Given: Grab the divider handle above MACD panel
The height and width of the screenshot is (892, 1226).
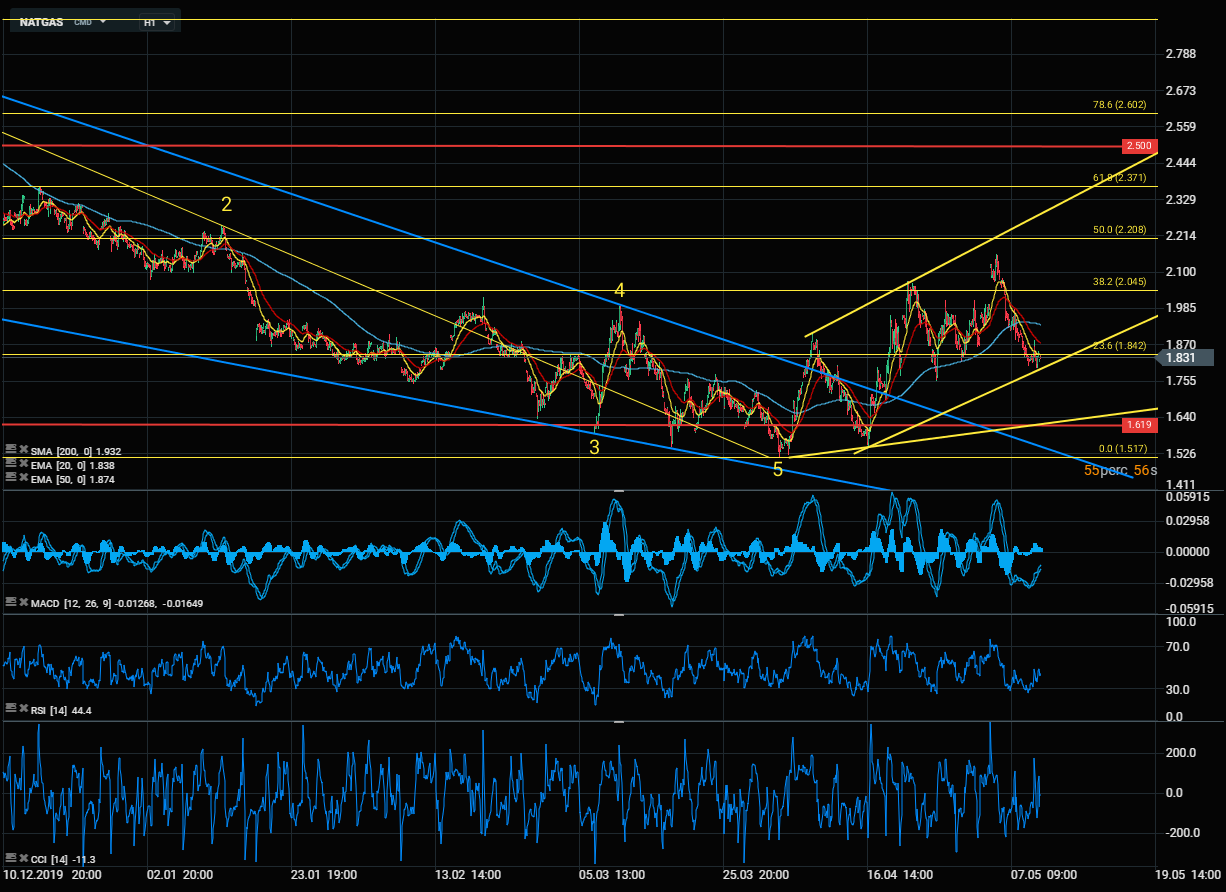Looking at the screenshot, I should click(x=619, y=491).
